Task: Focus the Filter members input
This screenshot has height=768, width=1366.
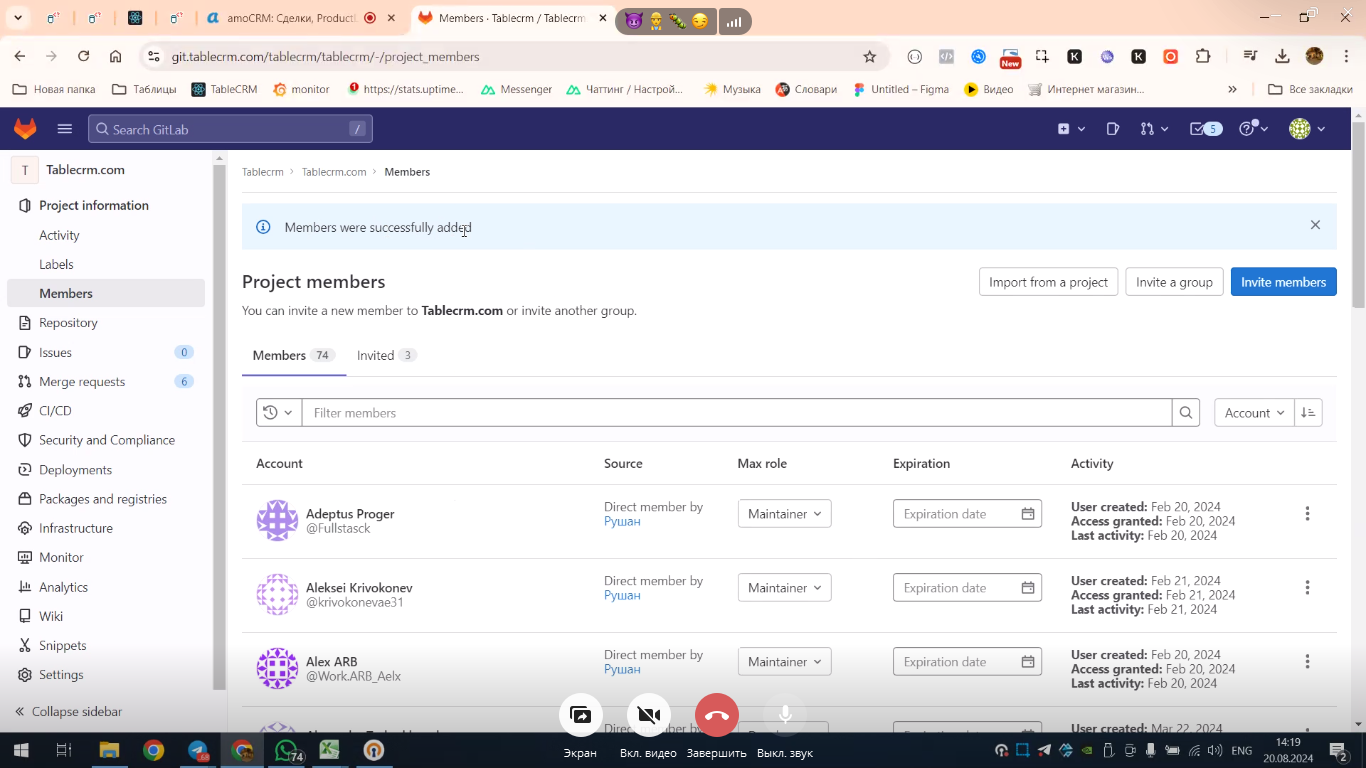Action: 737,412
